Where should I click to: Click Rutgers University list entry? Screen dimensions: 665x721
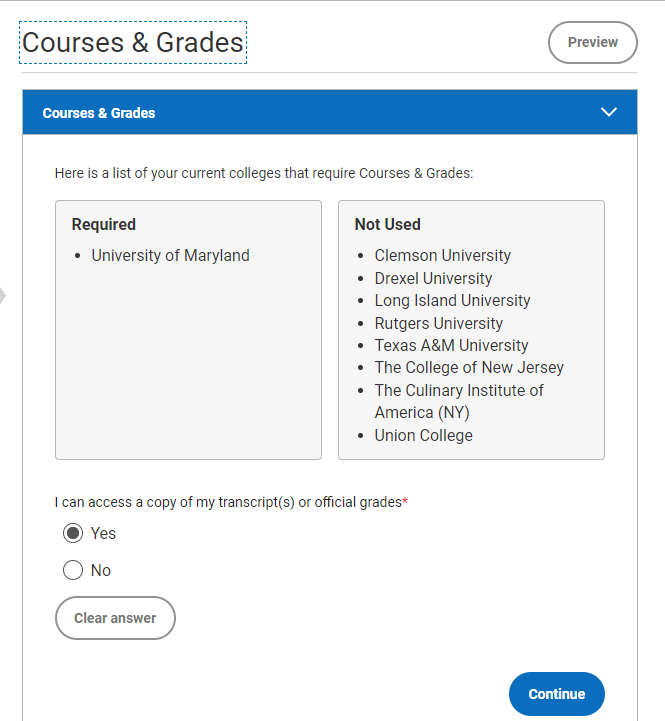click(439, 323)
